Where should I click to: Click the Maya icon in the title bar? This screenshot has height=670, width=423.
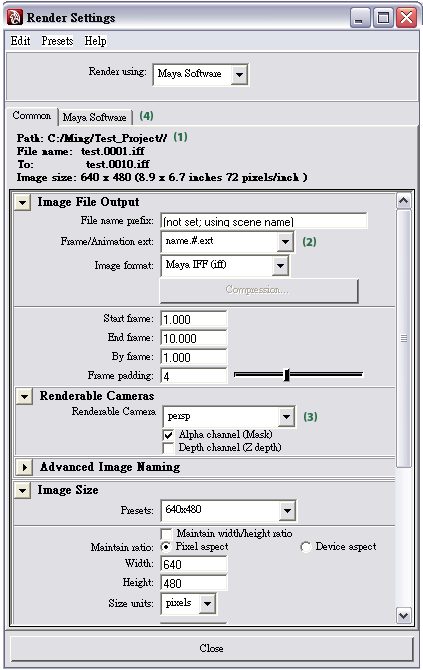coord(15,18)
